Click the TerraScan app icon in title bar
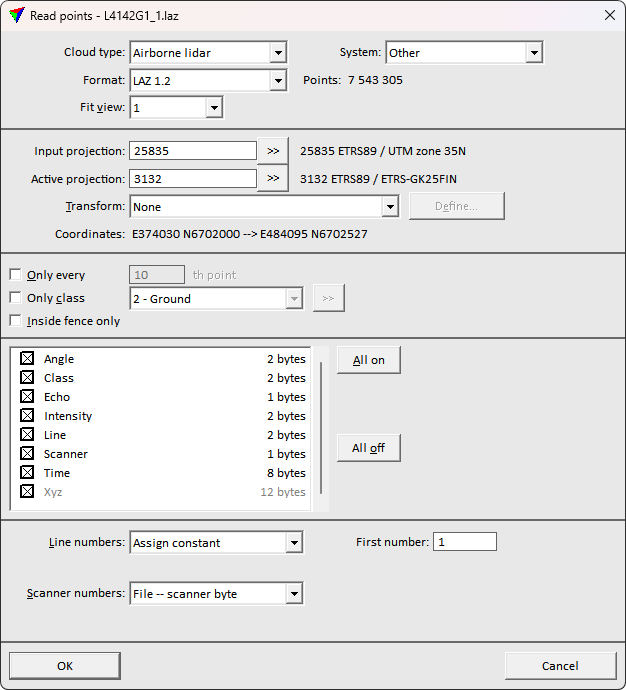This screenshot has height=690, width=626. point(17,15)
